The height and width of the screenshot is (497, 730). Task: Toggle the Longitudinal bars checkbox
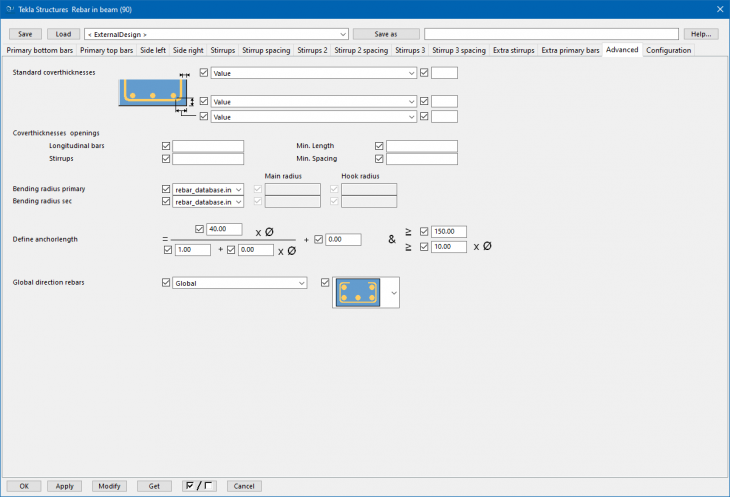(166, 146)
